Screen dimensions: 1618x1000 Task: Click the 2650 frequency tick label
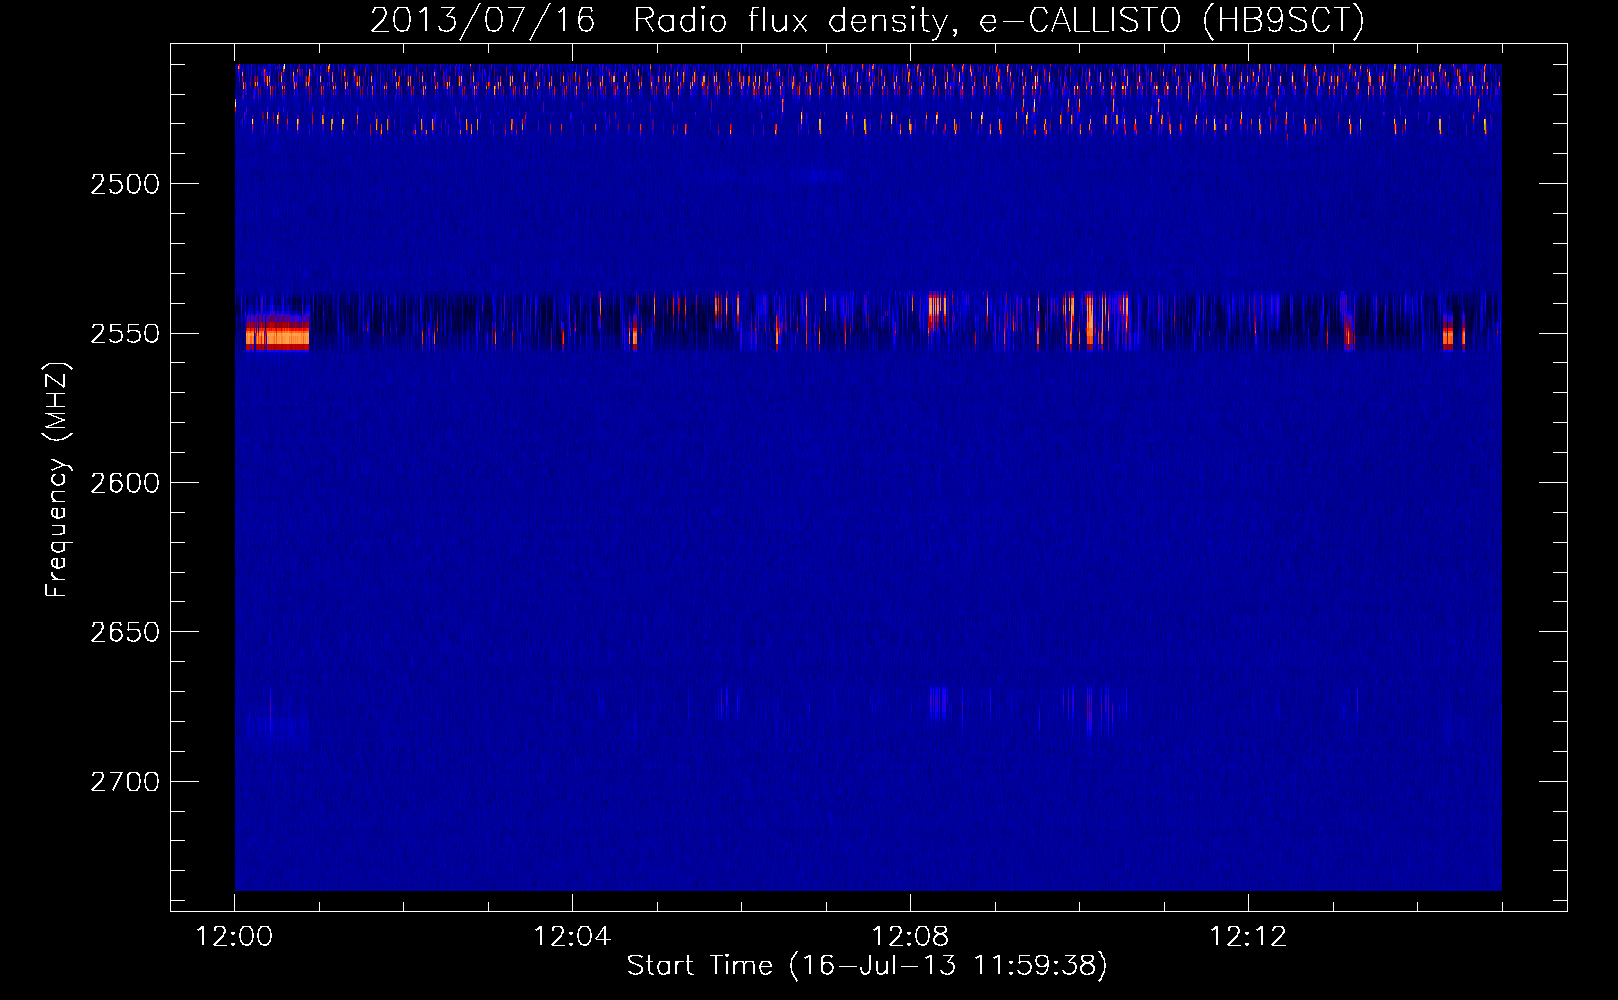[x=125, y=632]
